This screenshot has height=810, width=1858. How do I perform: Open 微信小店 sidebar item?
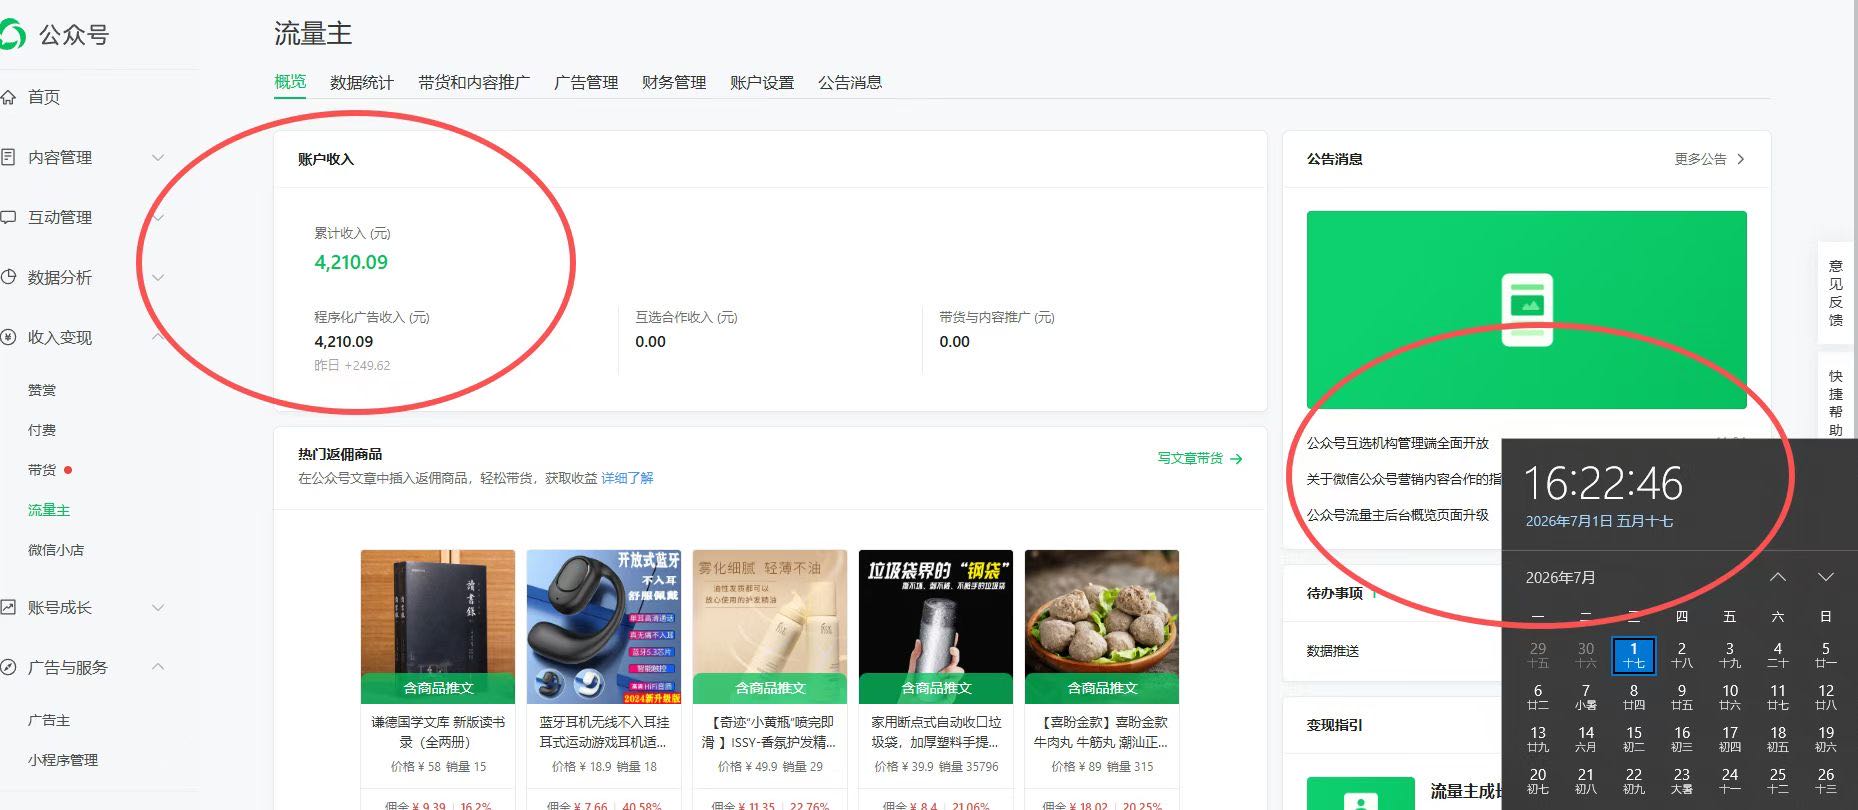[56, 550]
